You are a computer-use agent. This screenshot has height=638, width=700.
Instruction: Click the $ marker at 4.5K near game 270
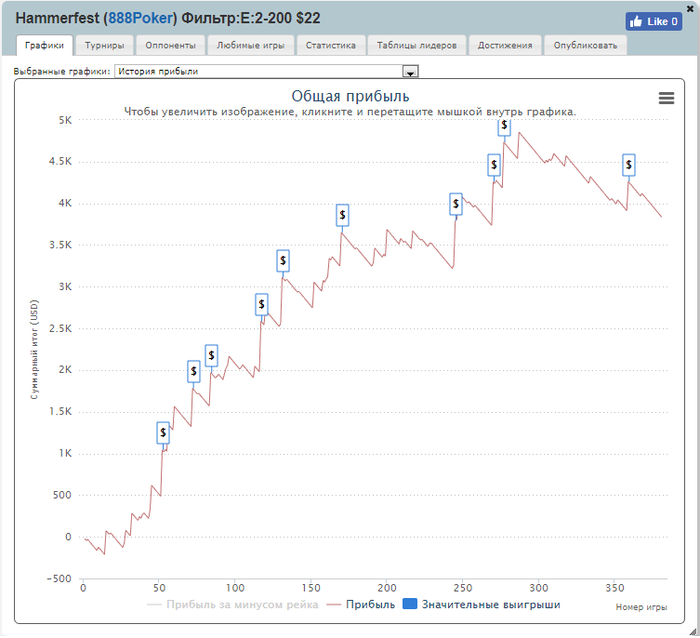click(494, 165)
